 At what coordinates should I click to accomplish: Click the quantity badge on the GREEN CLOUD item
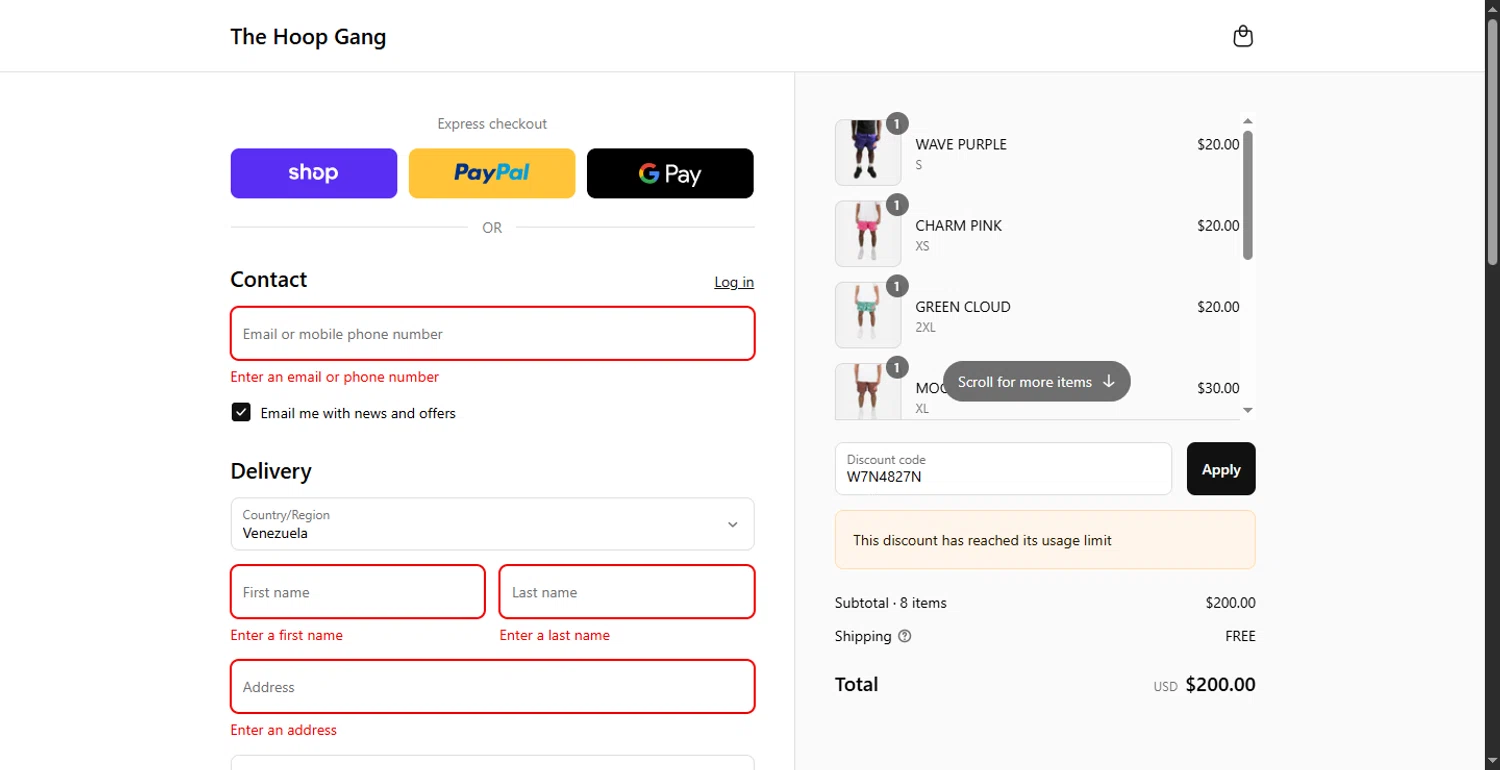[x=897, y=286]
